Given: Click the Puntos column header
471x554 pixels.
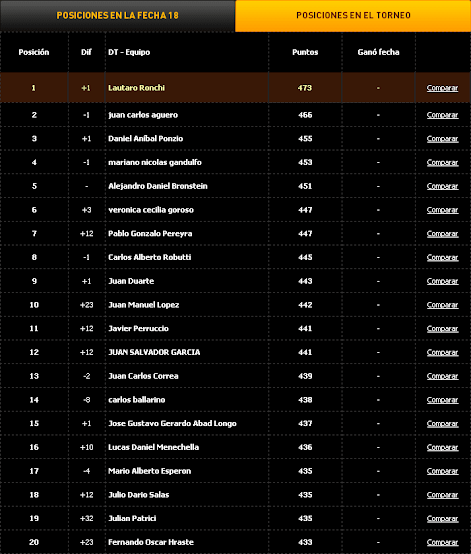Looking at the screenshot, I should (305, 52).
